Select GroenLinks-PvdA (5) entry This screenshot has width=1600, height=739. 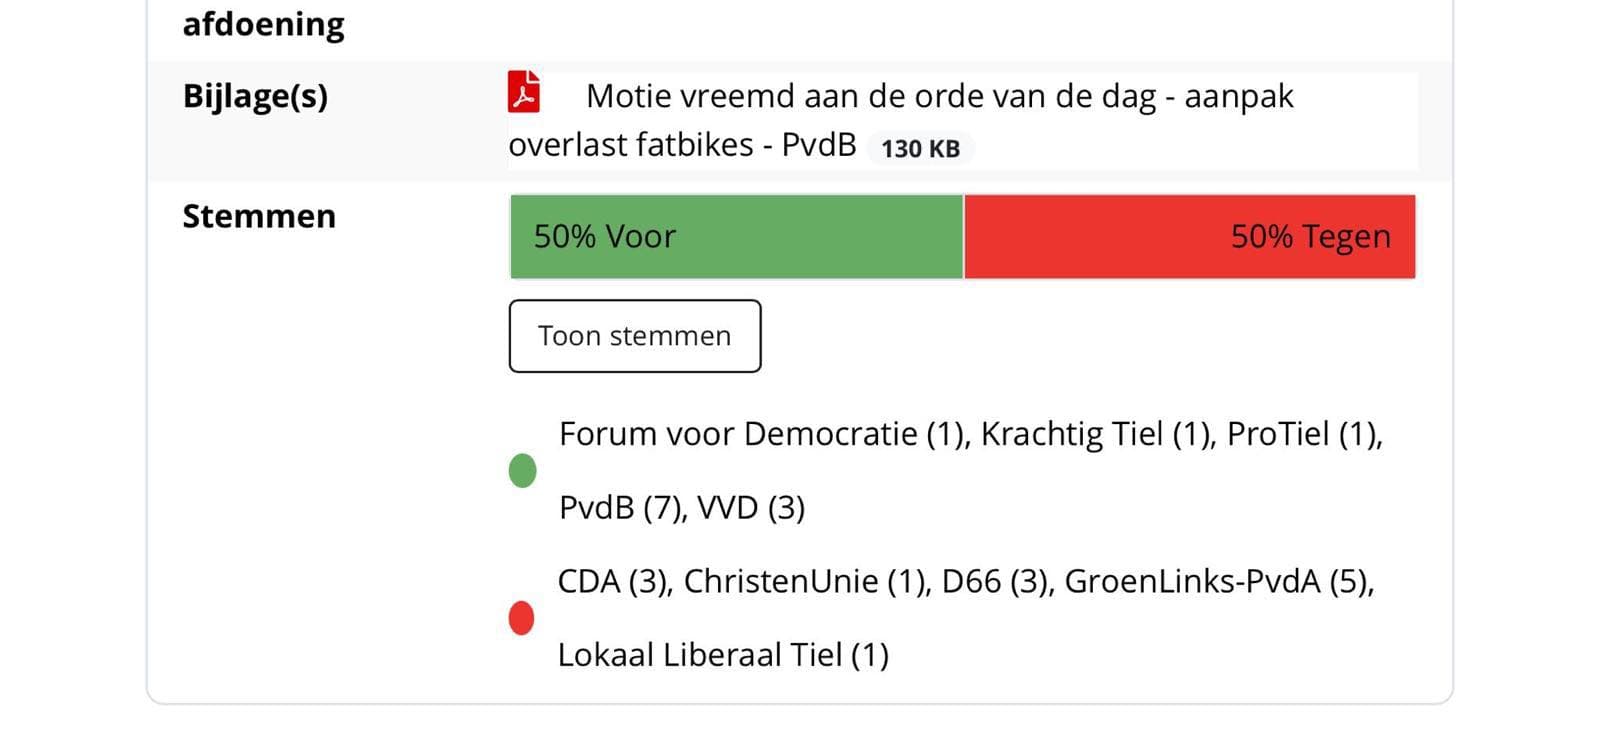(x=1217, y=581)
